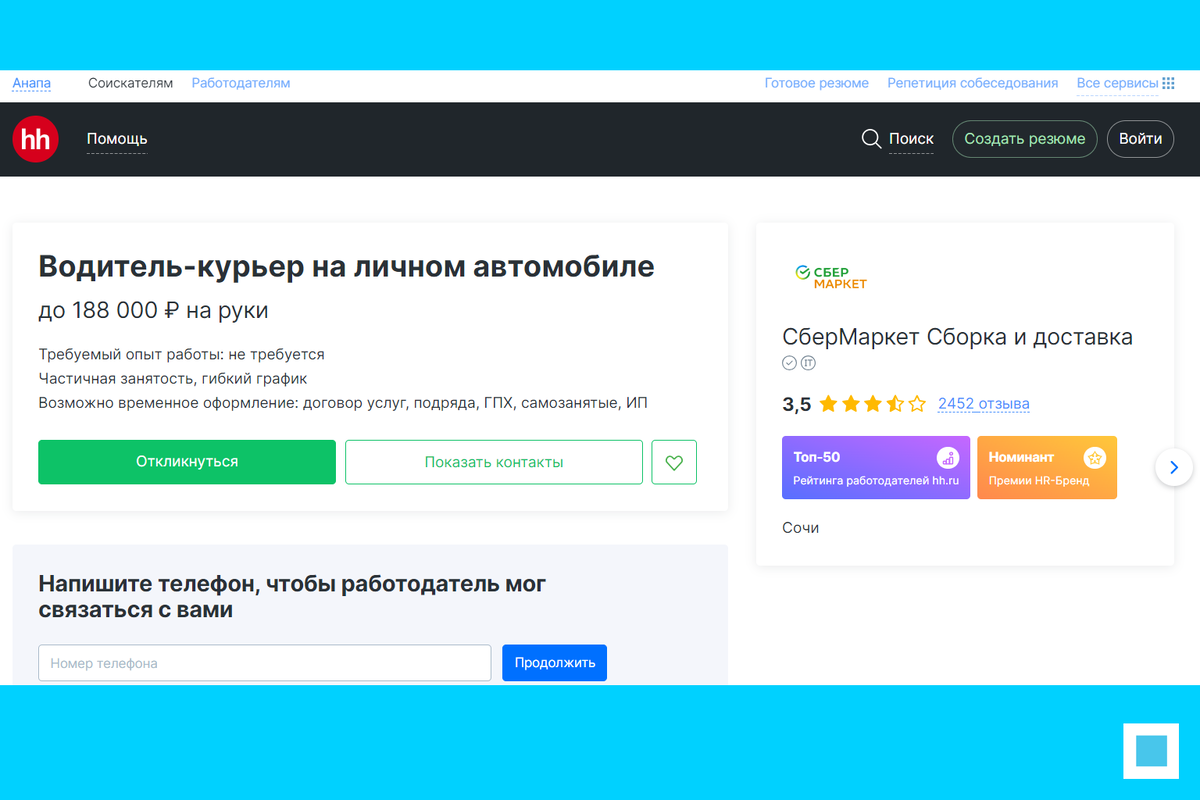The width and height of the screenshot is (1200, 800).
Task: Switch to Соискателям tab
Action: pos(131,83)
